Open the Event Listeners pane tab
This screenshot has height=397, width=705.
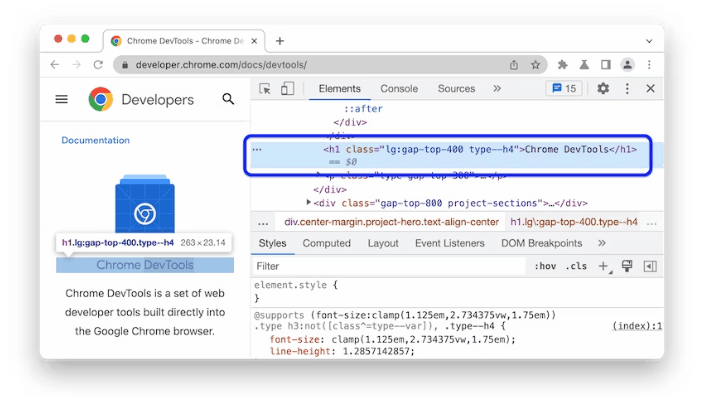pos(450,243)
